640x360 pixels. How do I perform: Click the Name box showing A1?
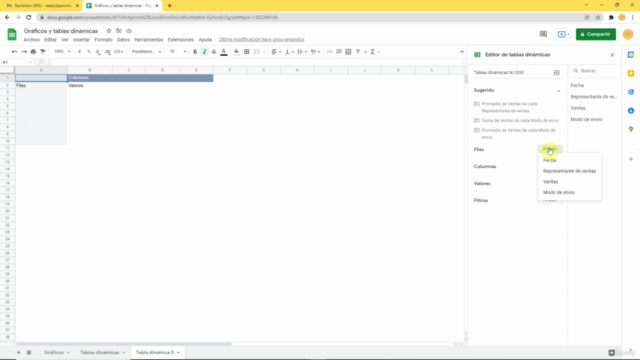(x=17, y=62)
